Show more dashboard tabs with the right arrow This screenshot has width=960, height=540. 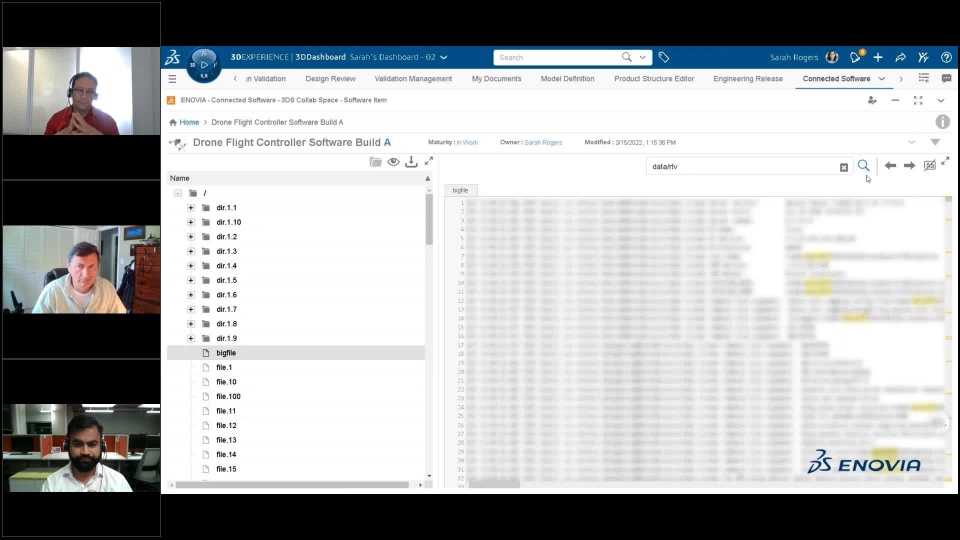tap(901, 79)
